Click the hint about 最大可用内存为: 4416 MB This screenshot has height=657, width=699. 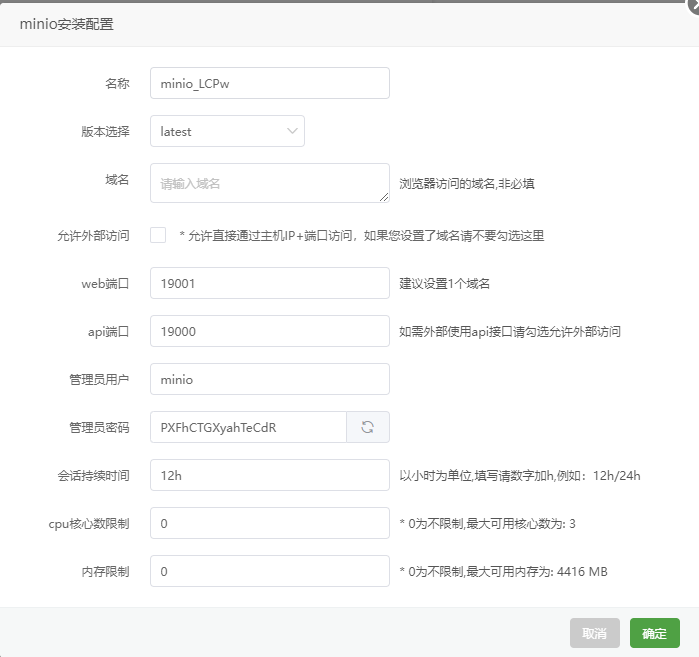coord(504,571)
